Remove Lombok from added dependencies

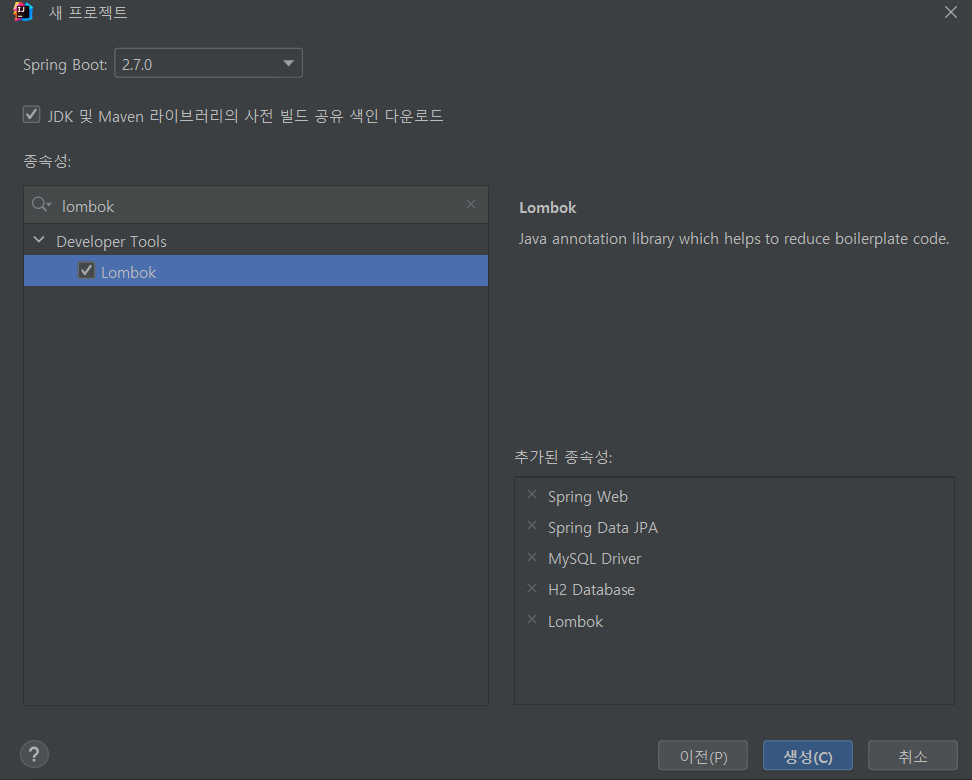coord(532,619)
